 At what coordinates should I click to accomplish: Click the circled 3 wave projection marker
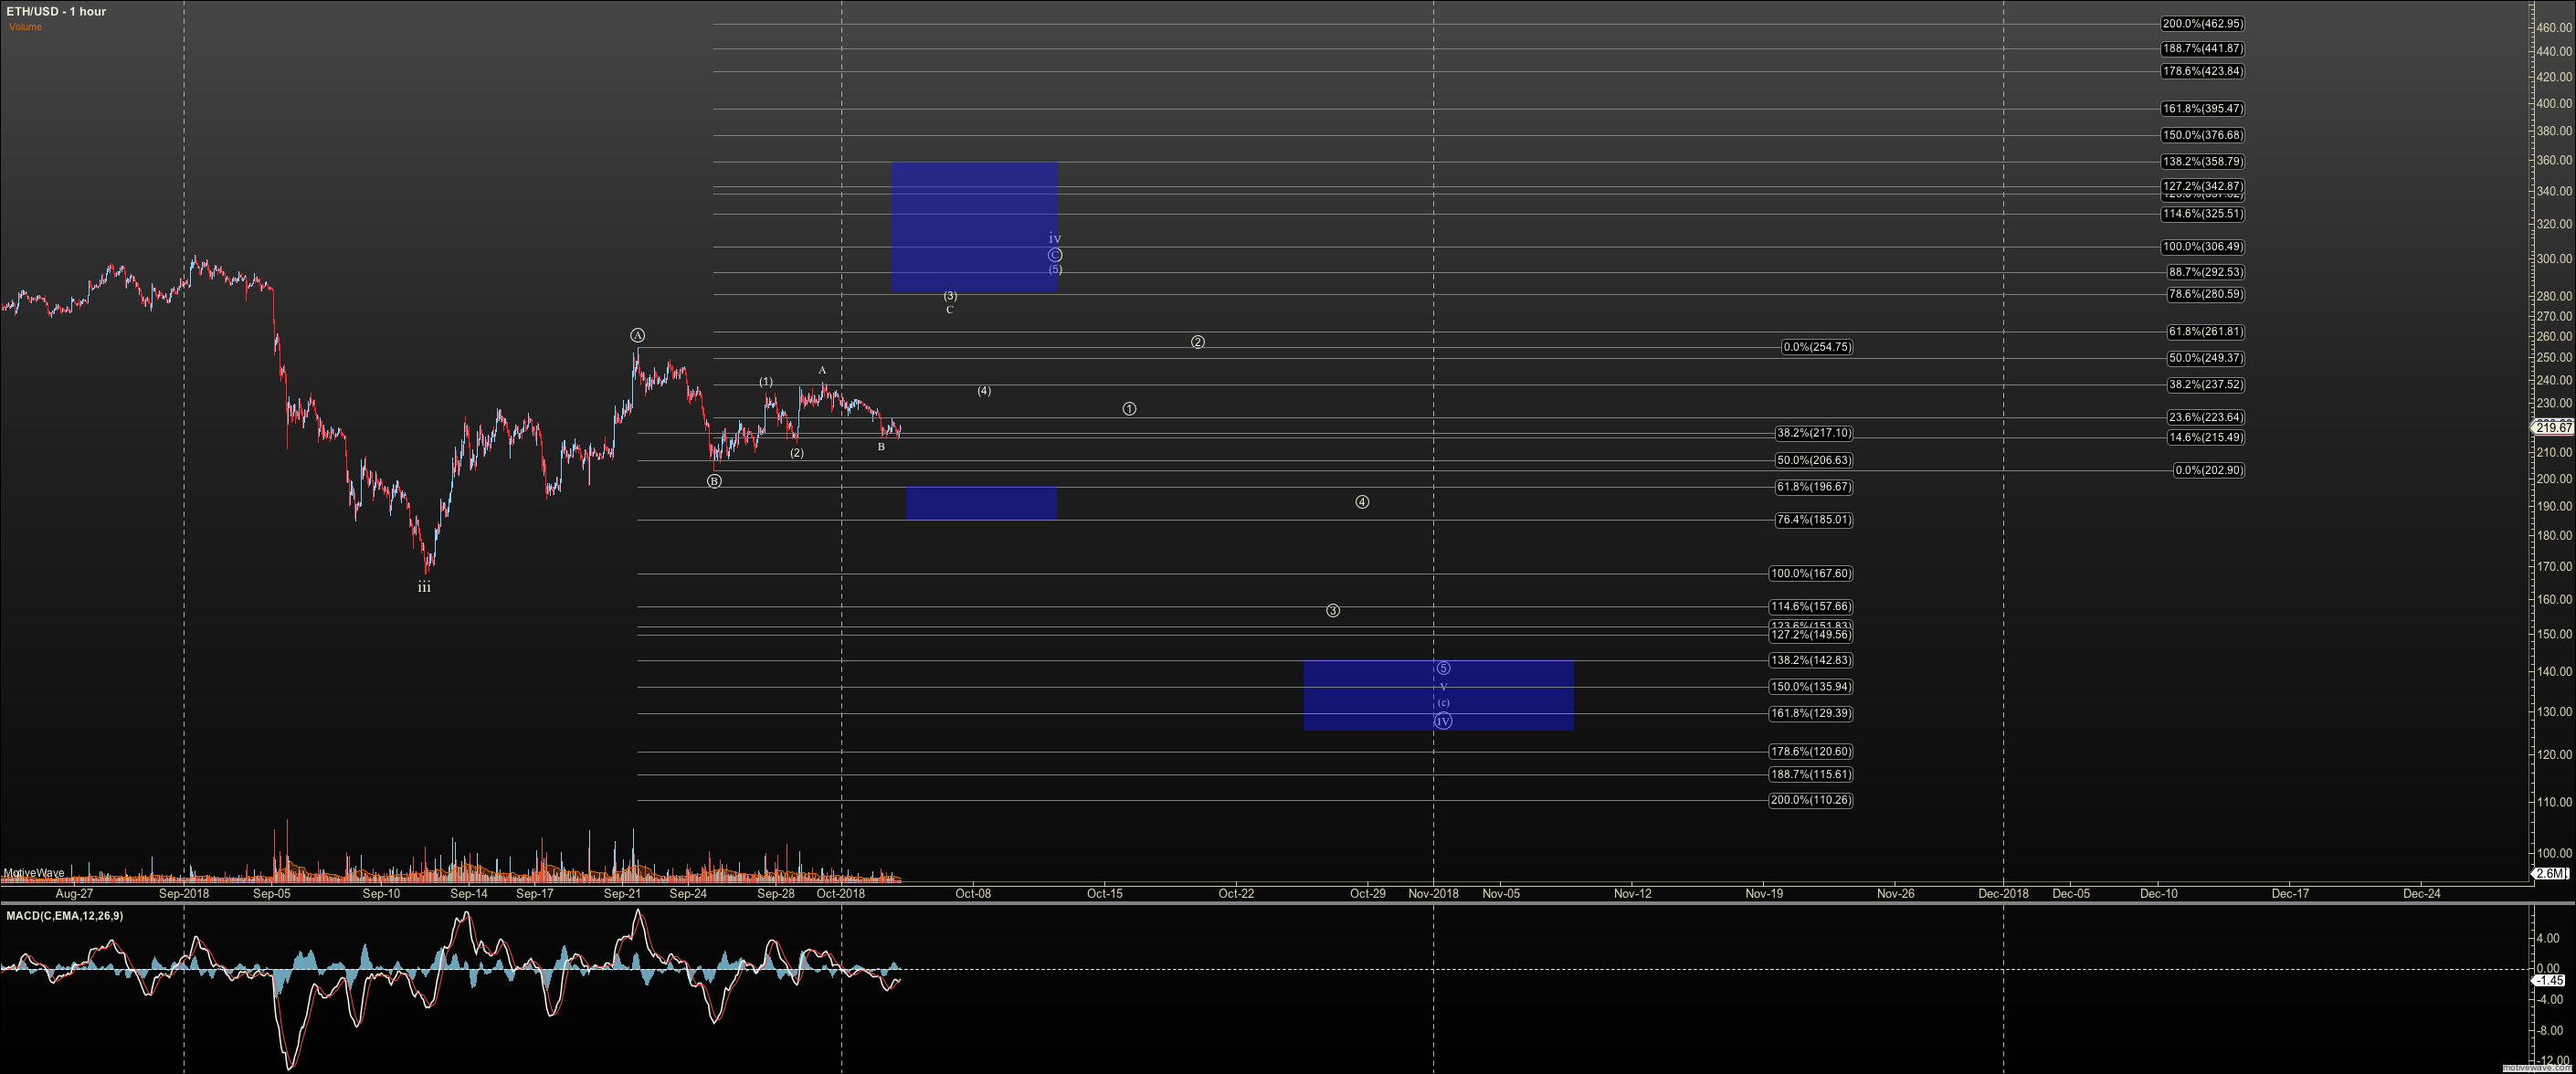point(1333,611)
